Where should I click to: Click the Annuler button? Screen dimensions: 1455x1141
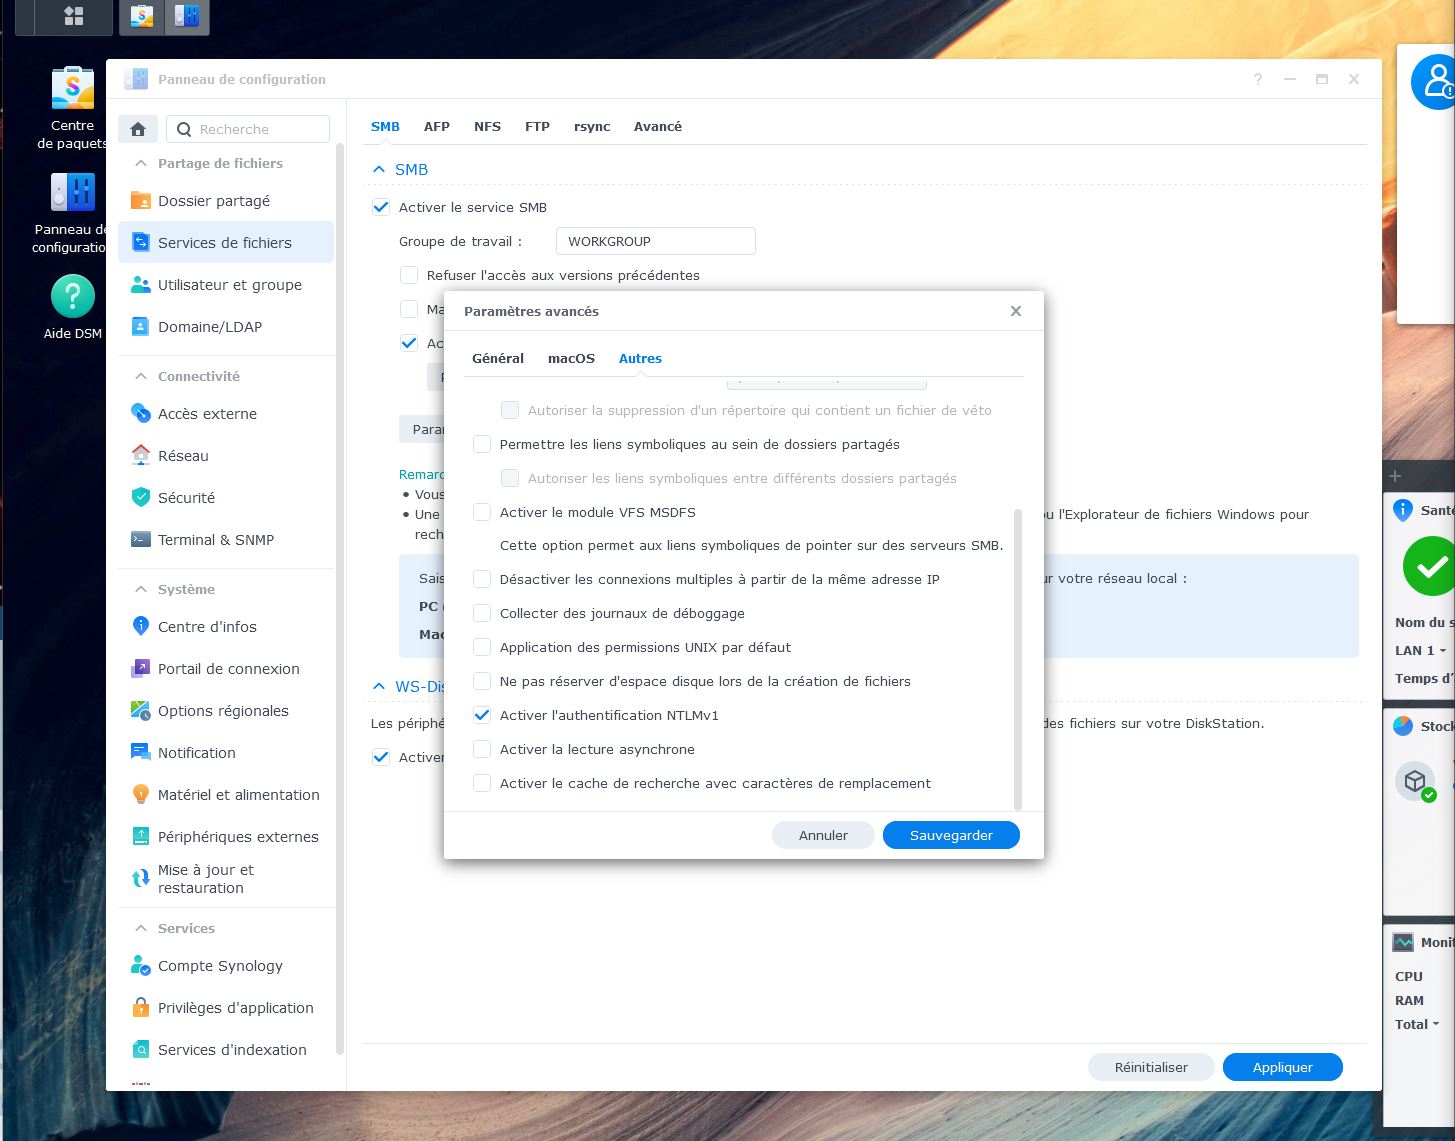pos(823,835)
